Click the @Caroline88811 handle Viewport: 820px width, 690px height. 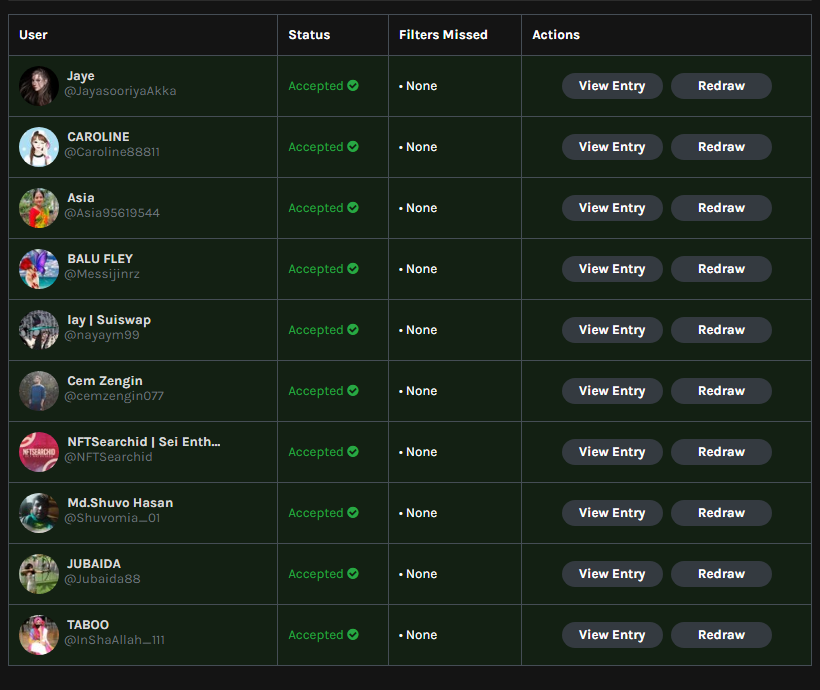tap(112, 152)
